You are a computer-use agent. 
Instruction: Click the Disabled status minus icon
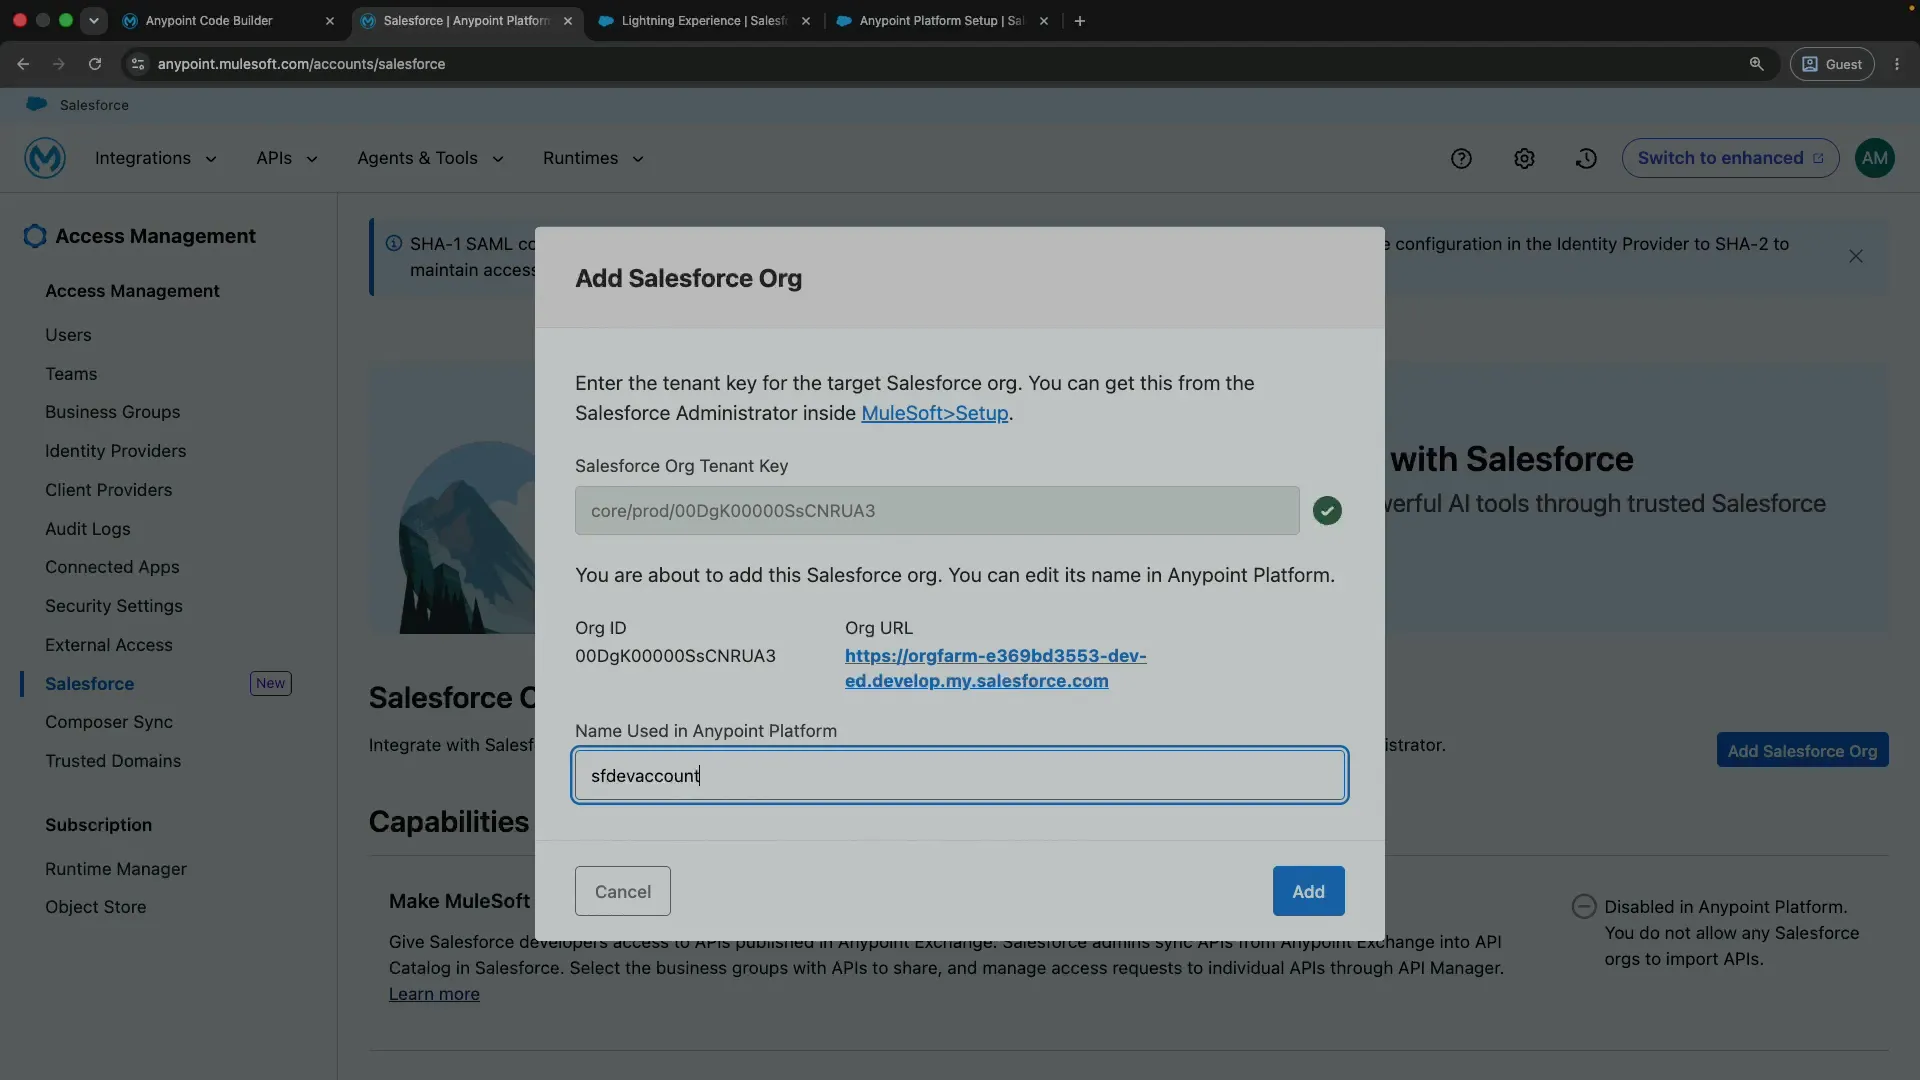1584,906
